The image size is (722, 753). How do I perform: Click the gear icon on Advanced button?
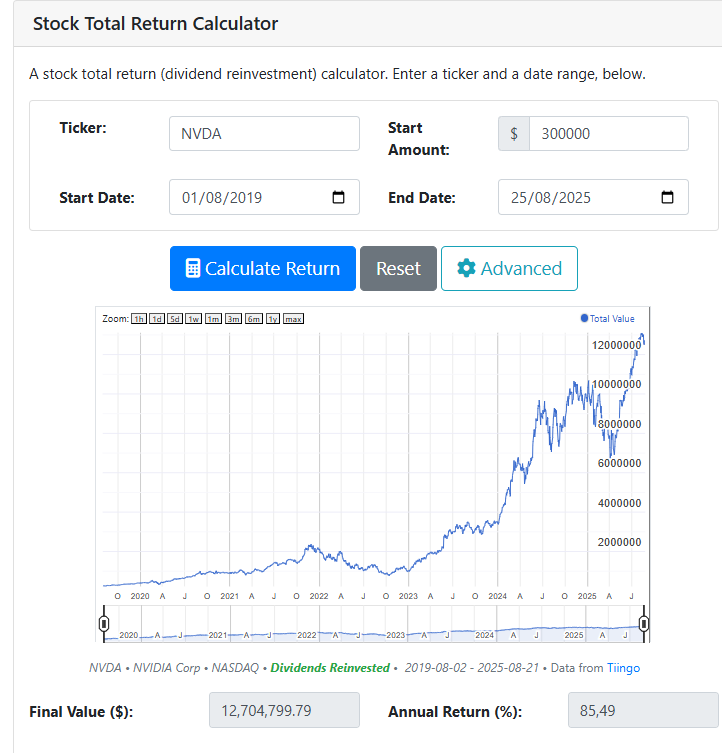[466, 268]
